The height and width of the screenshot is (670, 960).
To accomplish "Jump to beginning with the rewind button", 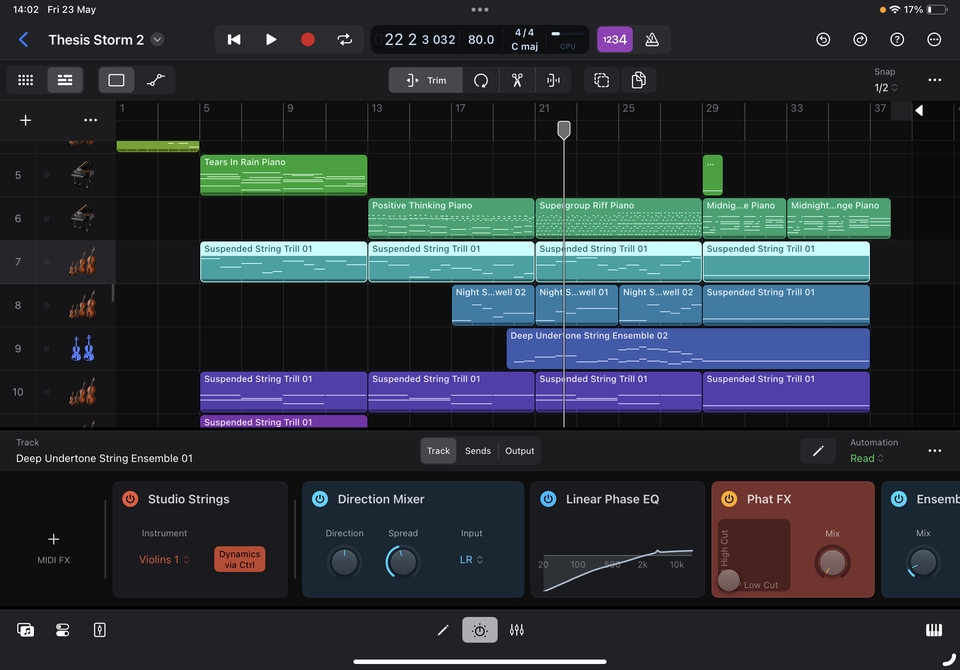I will [x=234, y=40].
